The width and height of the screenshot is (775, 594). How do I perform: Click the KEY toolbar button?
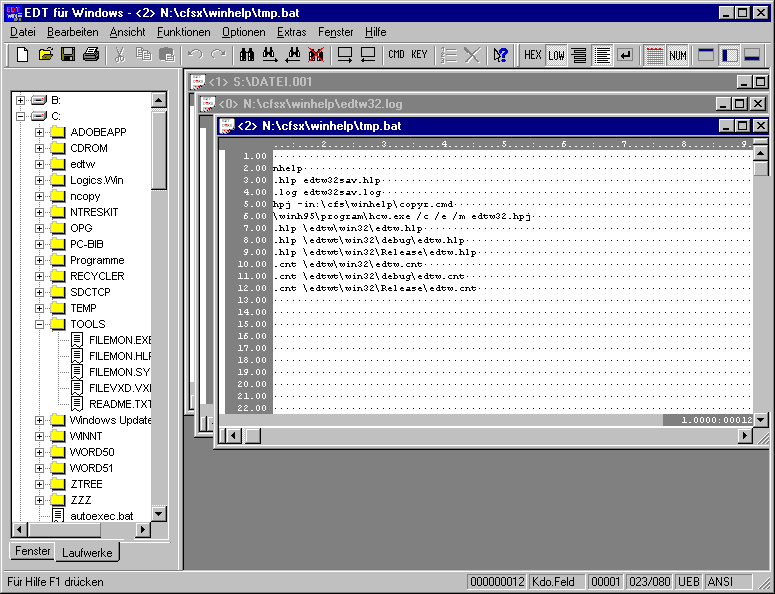click(x=419, y=55)
